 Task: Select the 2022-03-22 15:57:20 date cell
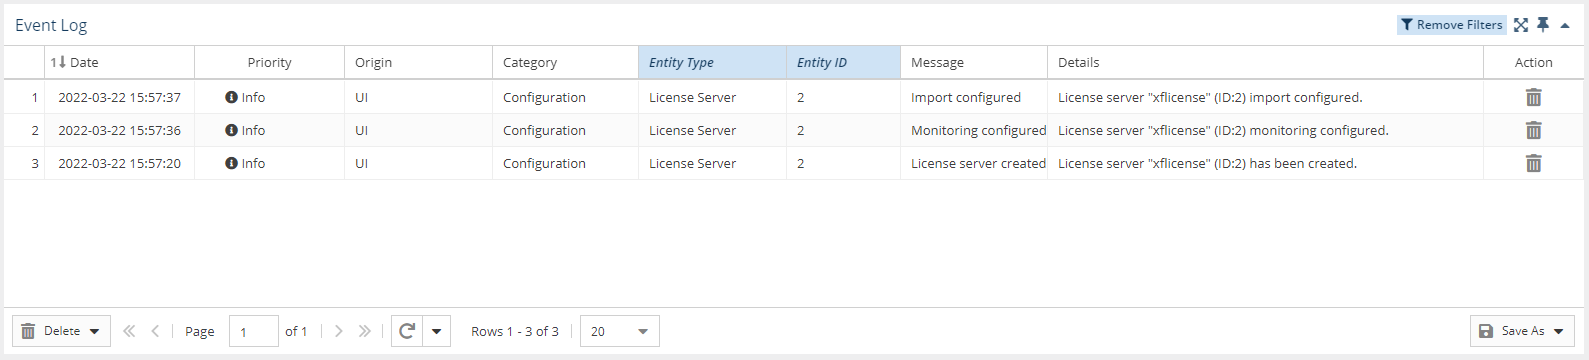click(x=120, y=163)
